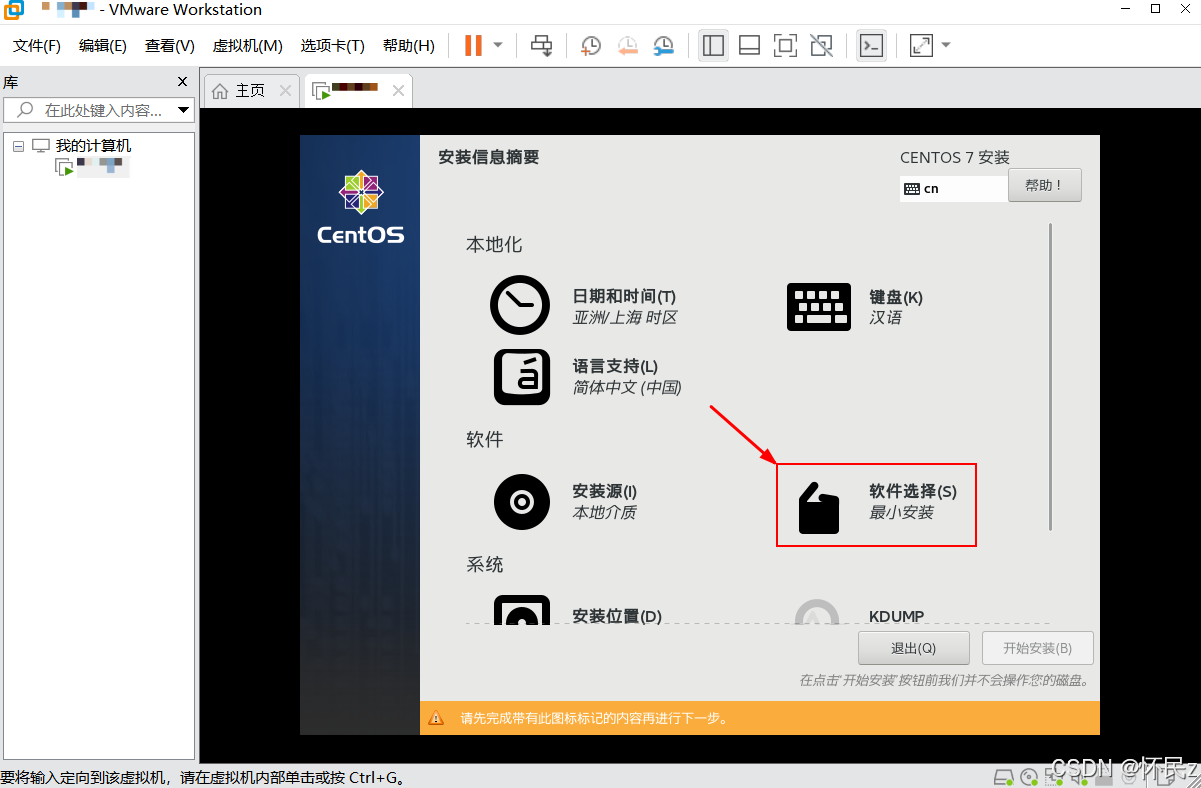The height and width of the screenshot is (788, 1201).
Task: Click the warning text 请先完成带有此图标标记的内容再进行下一步
Action: [594, 718]
